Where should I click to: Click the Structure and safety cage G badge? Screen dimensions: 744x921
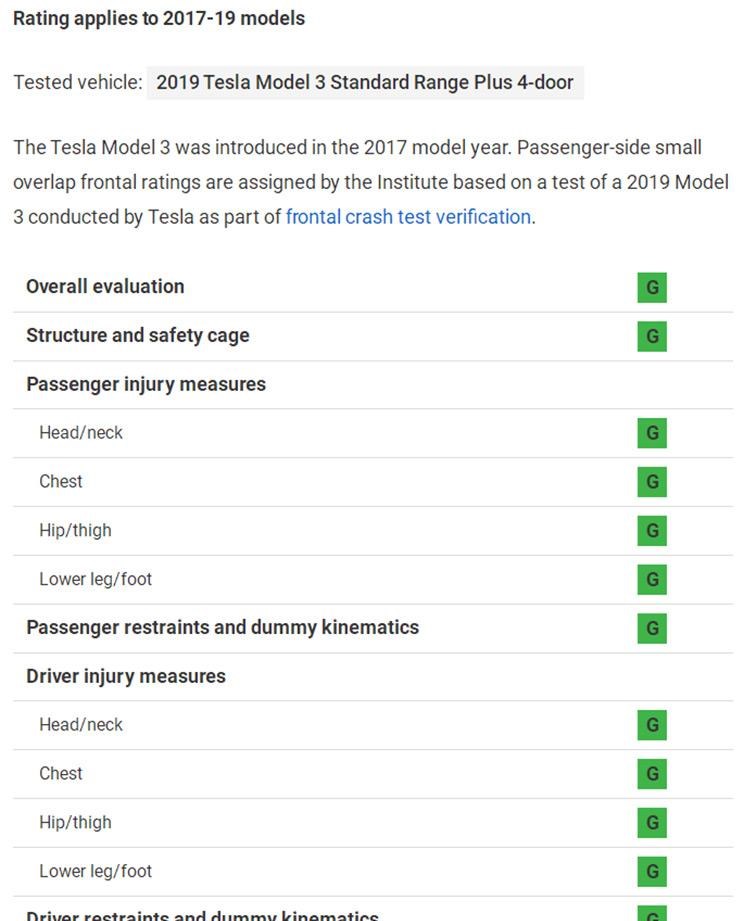coord(652,336)
